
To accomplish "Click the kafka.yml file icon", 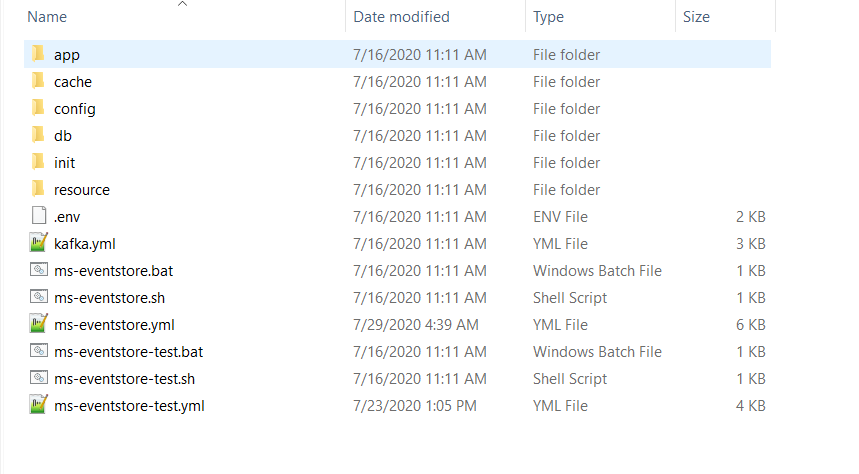I will click(x=39, y=243).
